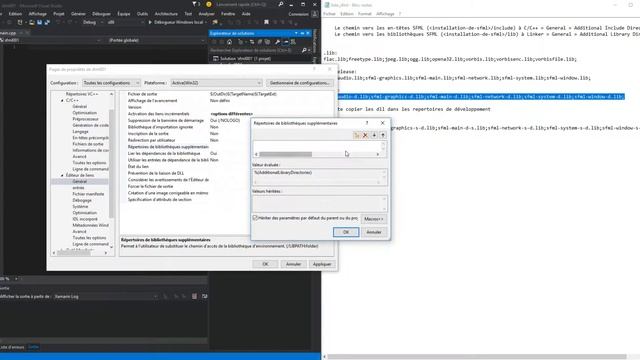Open the Macros>> panel

click(373, 219)
